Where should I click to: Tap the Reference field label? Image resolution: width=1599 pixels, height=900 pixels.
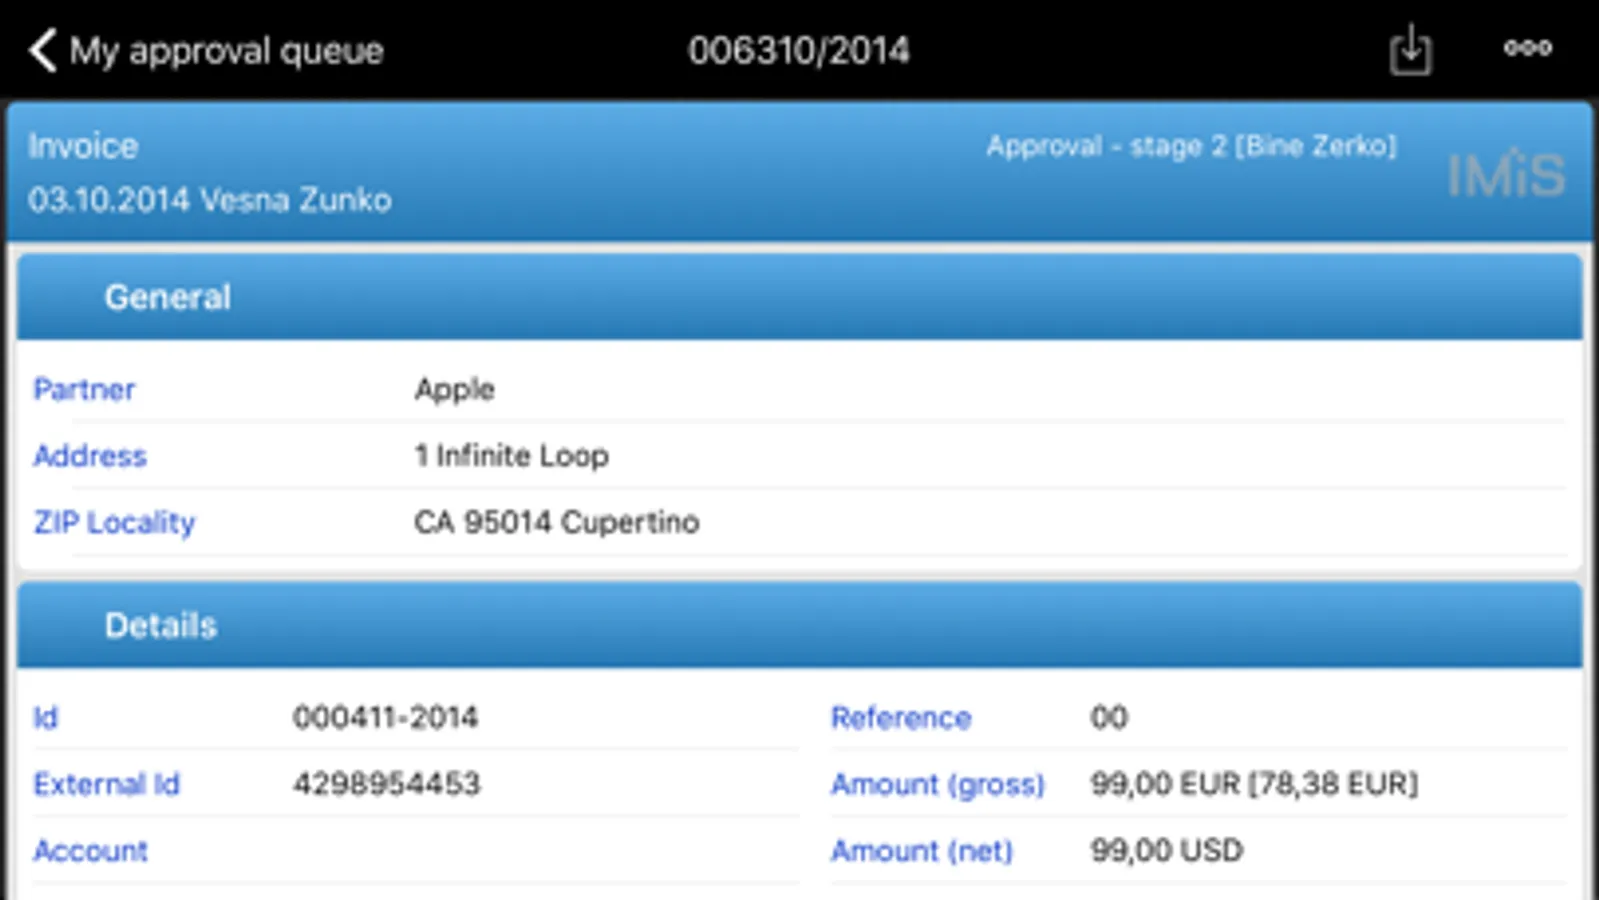pyautogui.click(x=901, y=718)
